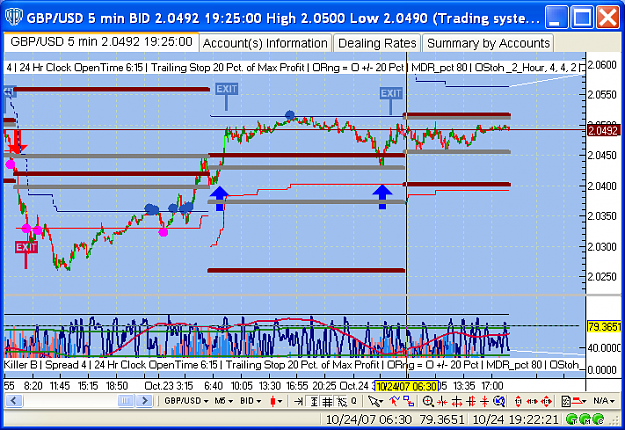Open the M5 timeframe dropdown
The width and height of the screenshot is (625, 430).
(x=224, y=401)
